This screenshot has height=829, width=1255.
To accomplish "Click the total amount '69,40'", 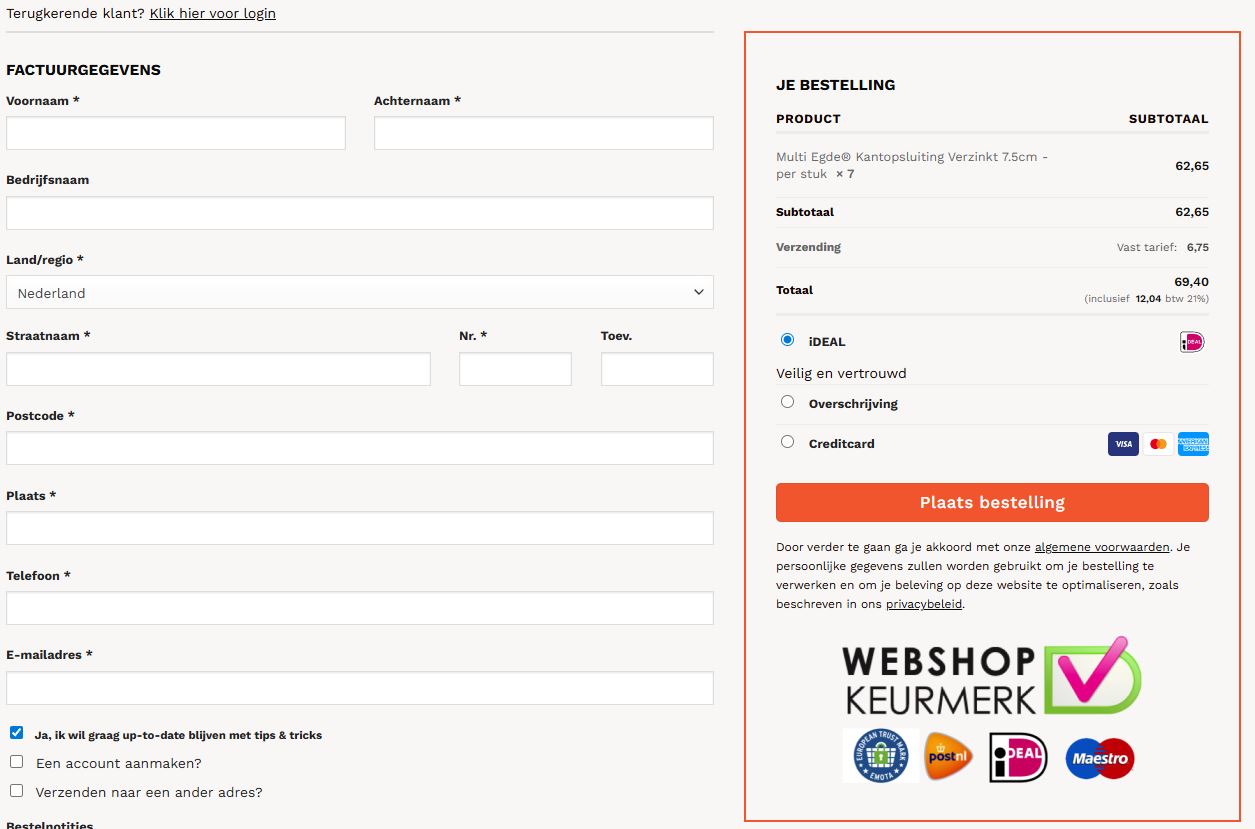I will (x=1191, y=282).
